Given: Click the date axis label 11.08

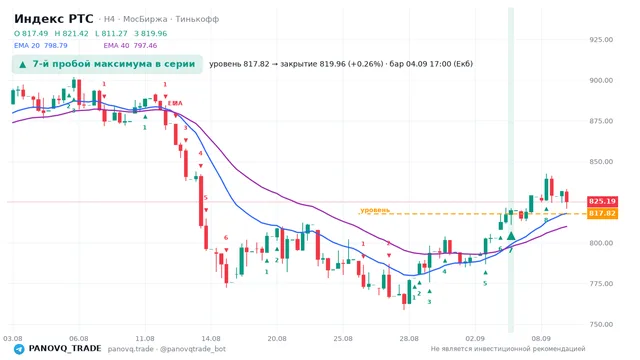Looking at the screenshot, I should pos(145,338).
